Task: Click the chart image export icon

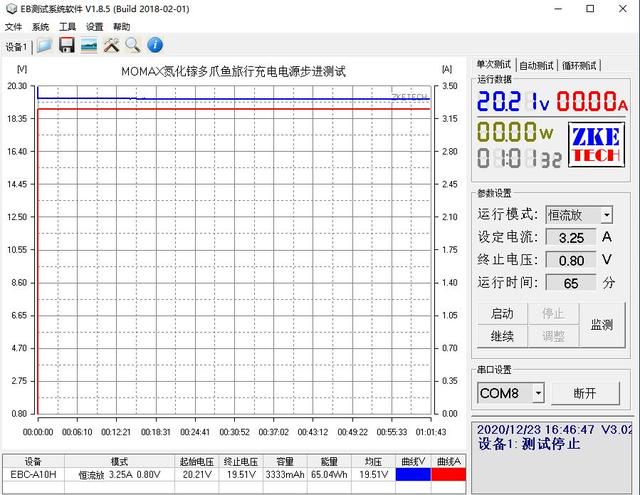Action: [x=89, y=45]
